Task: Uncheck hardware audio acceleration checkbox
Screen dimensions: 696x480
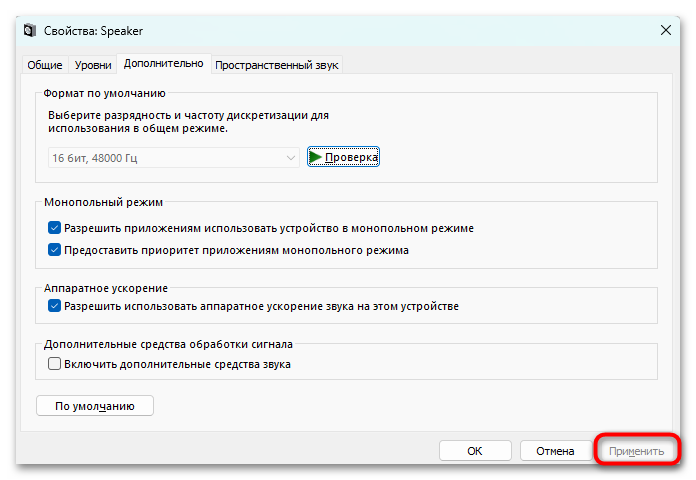Action: (54, 306)
